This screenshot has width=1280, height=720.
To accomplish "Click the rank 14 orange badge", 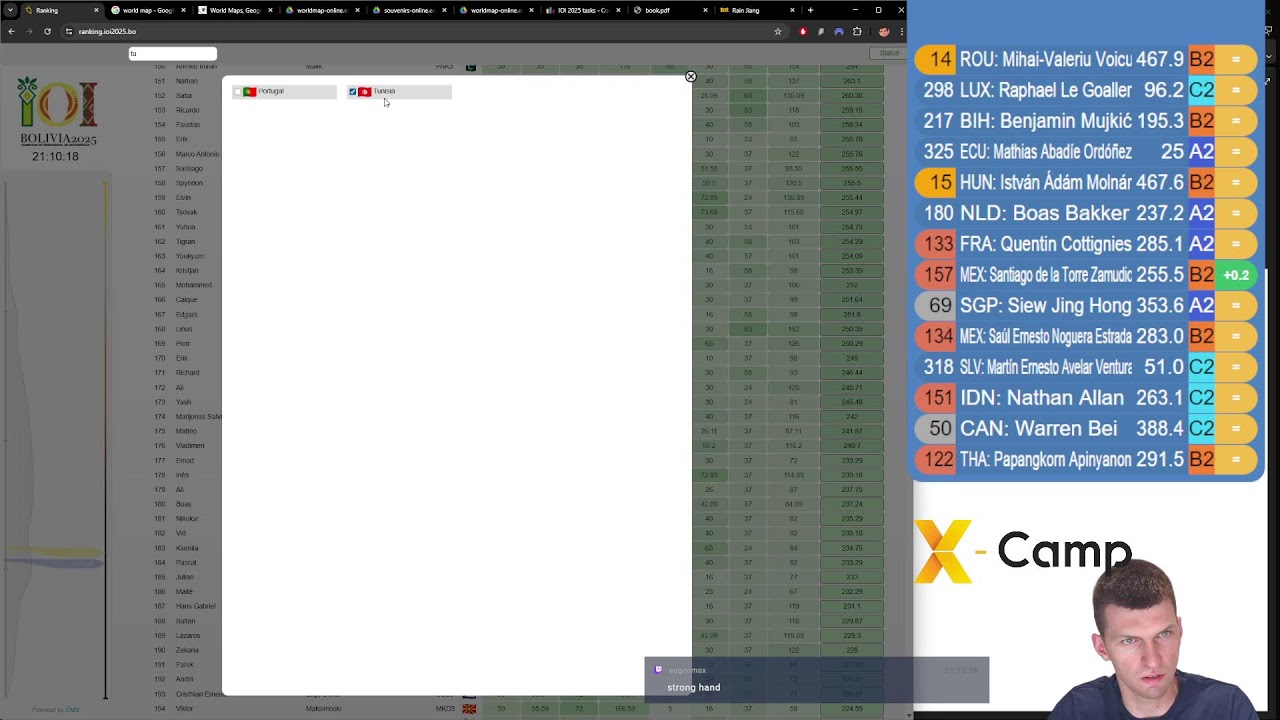I will click(x=934, y=60).
